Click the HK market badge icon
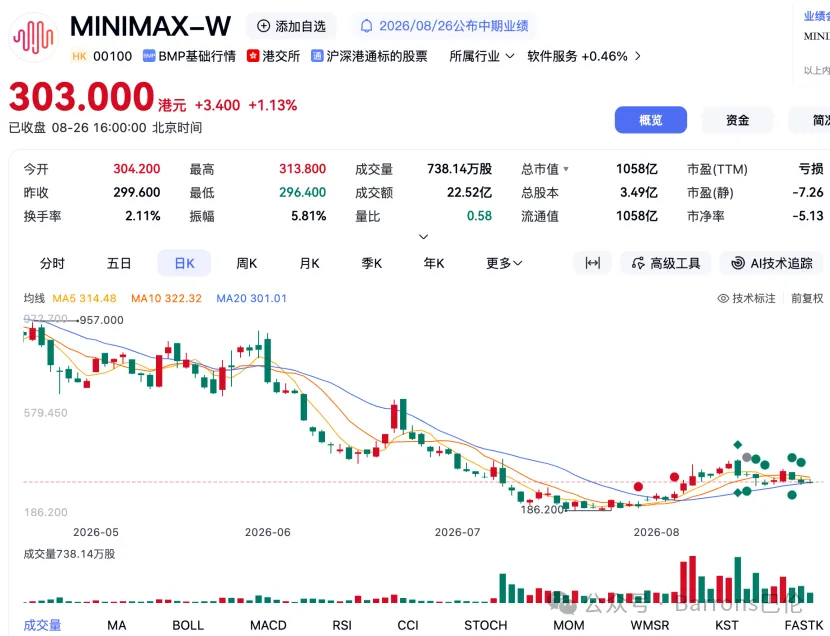The height and width of the screenshot is (636, 830). (x=79, y=56)
